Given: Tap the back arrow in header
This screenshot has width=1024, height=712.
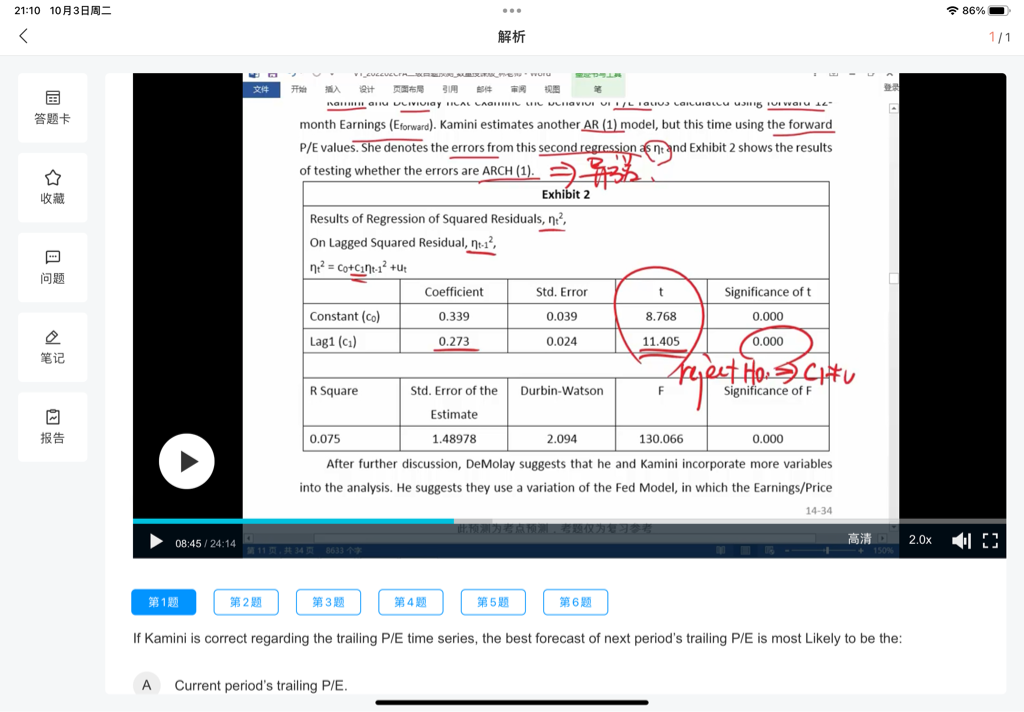Looking at the screenshot, I should pyautogui.click(x=24, y=36).
